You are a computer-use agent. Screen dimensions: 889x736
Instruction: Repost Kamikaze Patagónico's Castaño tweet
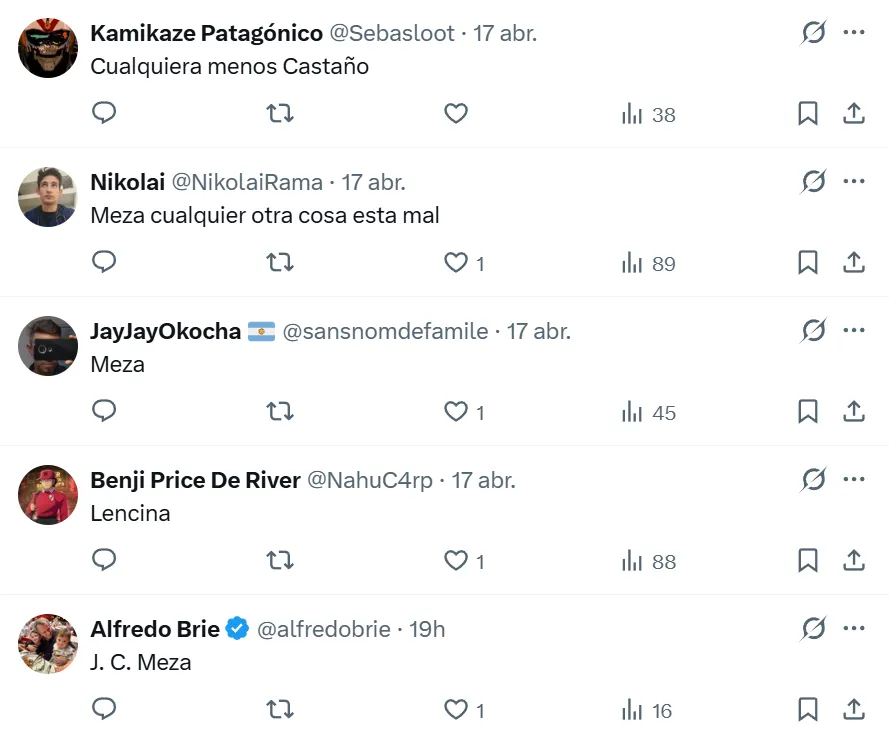280,114
